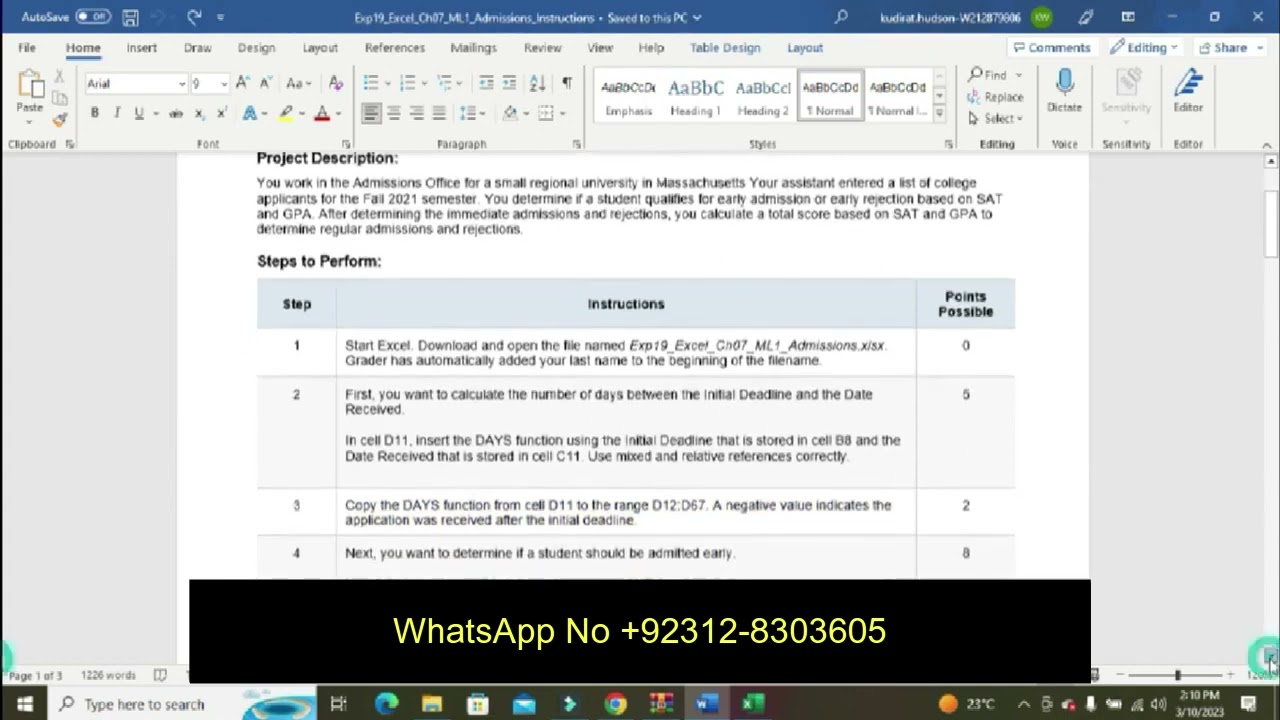Open Excel from the Windows taskbar
Image resolution: width=1280 pixels, height=720 pixels.
coord(752,704)
